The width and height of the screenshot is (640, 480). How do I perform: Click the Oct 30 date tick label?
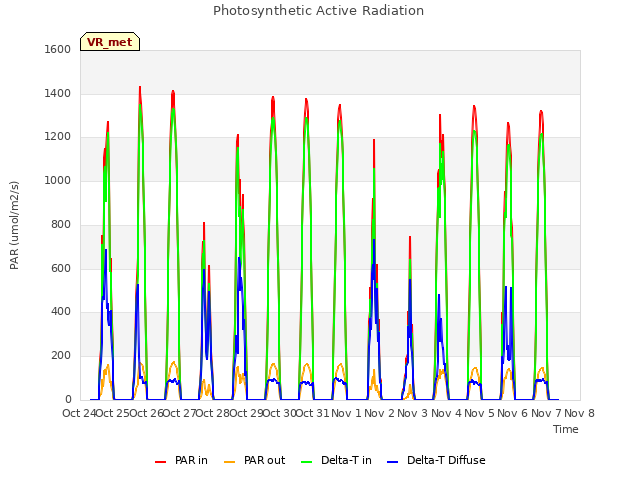(x=279, y=413)
